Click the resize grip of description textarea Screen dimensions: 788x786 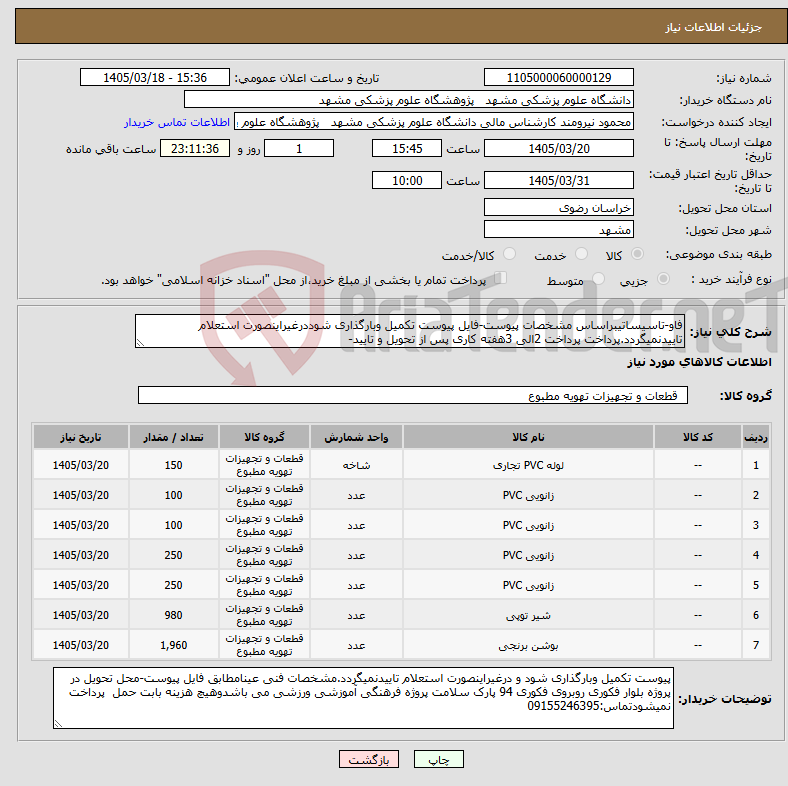[x=140, y=343]
